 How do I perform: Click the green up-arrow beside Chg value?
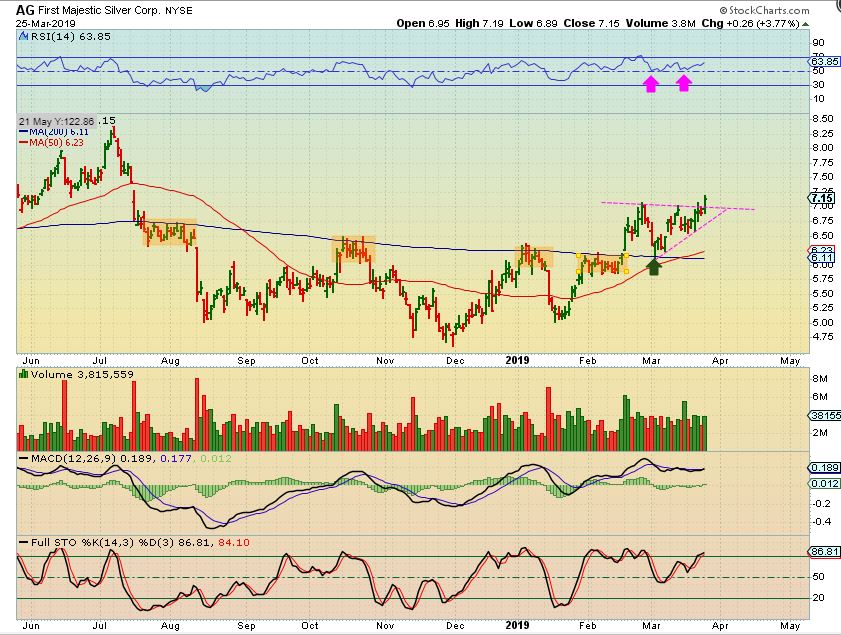coord(807,24)
